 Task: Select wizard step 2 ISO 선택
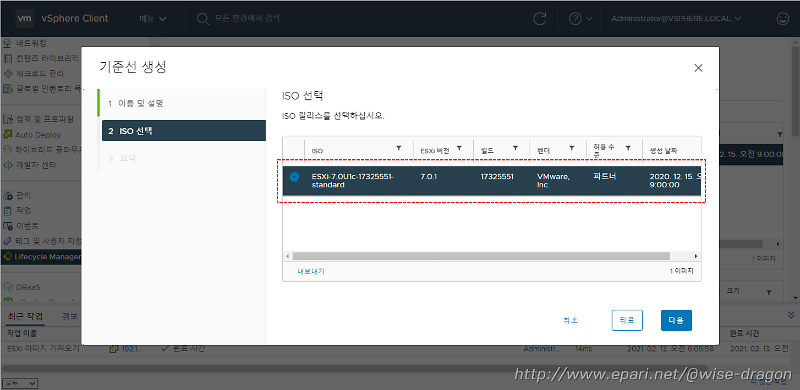[x=184, y=131]
